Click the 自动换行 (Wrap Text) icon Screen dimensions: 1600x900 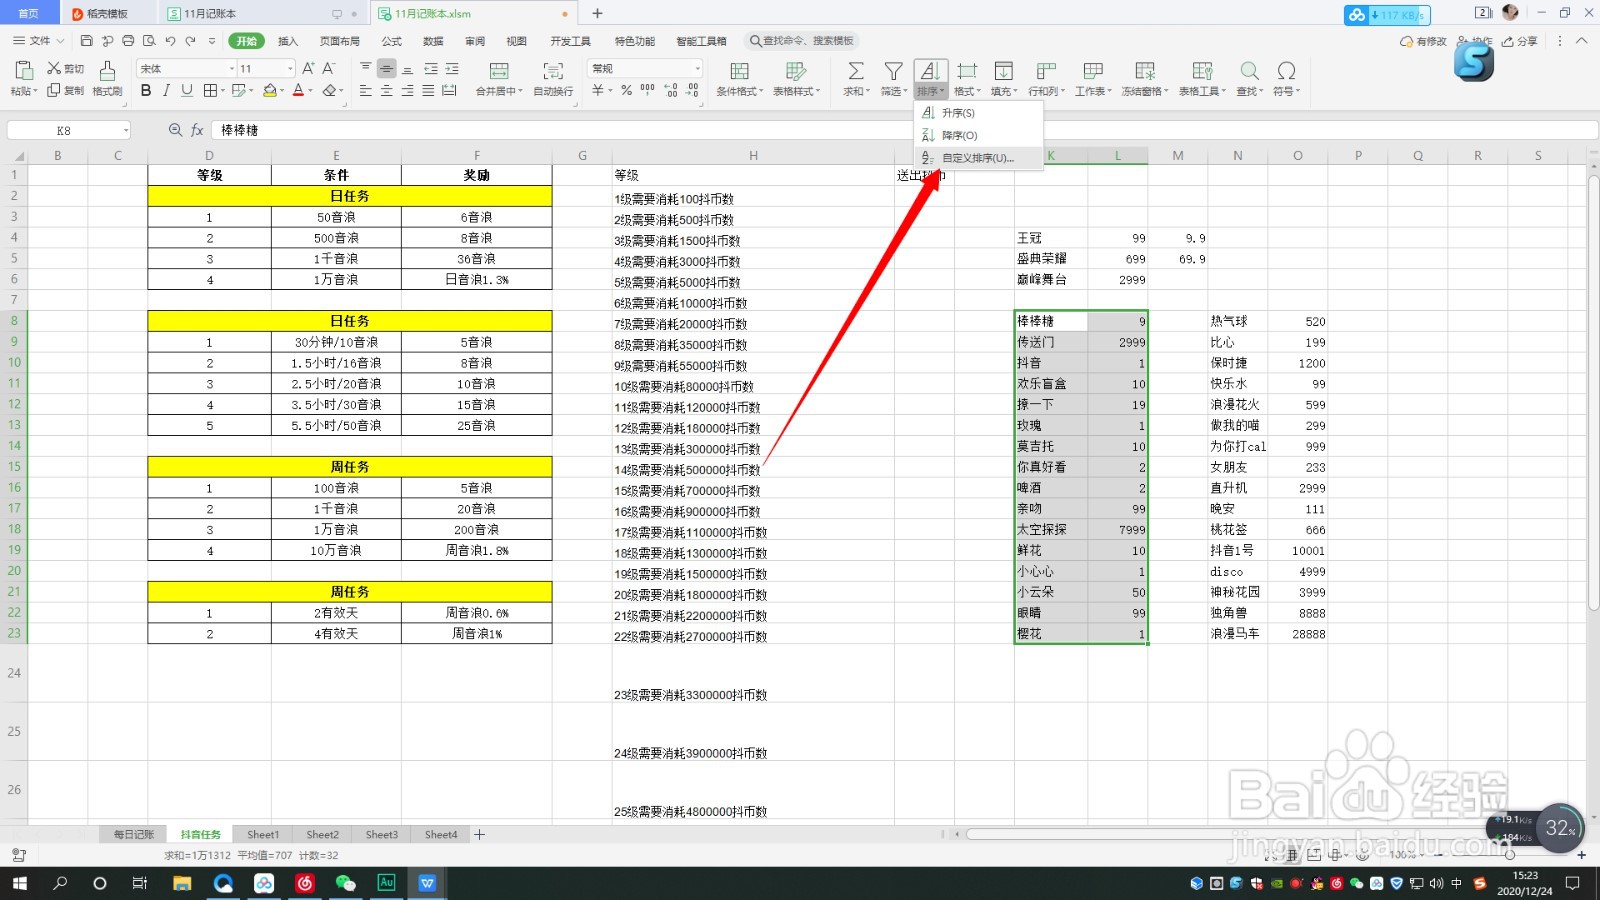pos(552,78)
